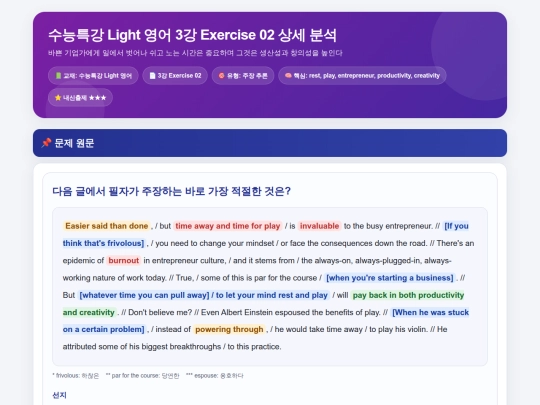The image size is (540, 405).
Task: Click highlighted phrase powering through
Action: point(229,329)
